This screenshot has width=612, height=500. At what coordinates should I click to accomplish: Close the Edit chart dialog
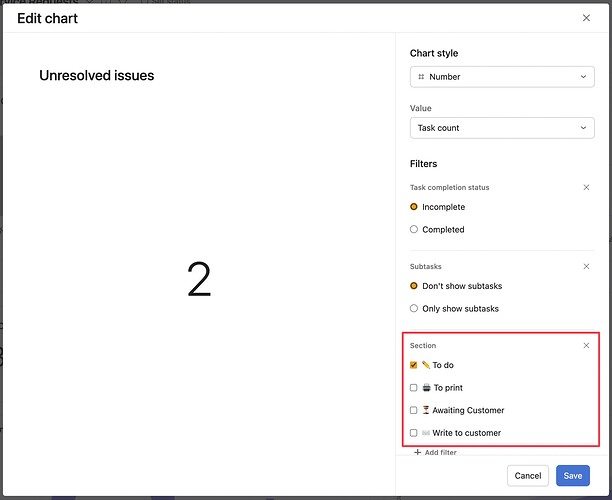coord(586,18)
